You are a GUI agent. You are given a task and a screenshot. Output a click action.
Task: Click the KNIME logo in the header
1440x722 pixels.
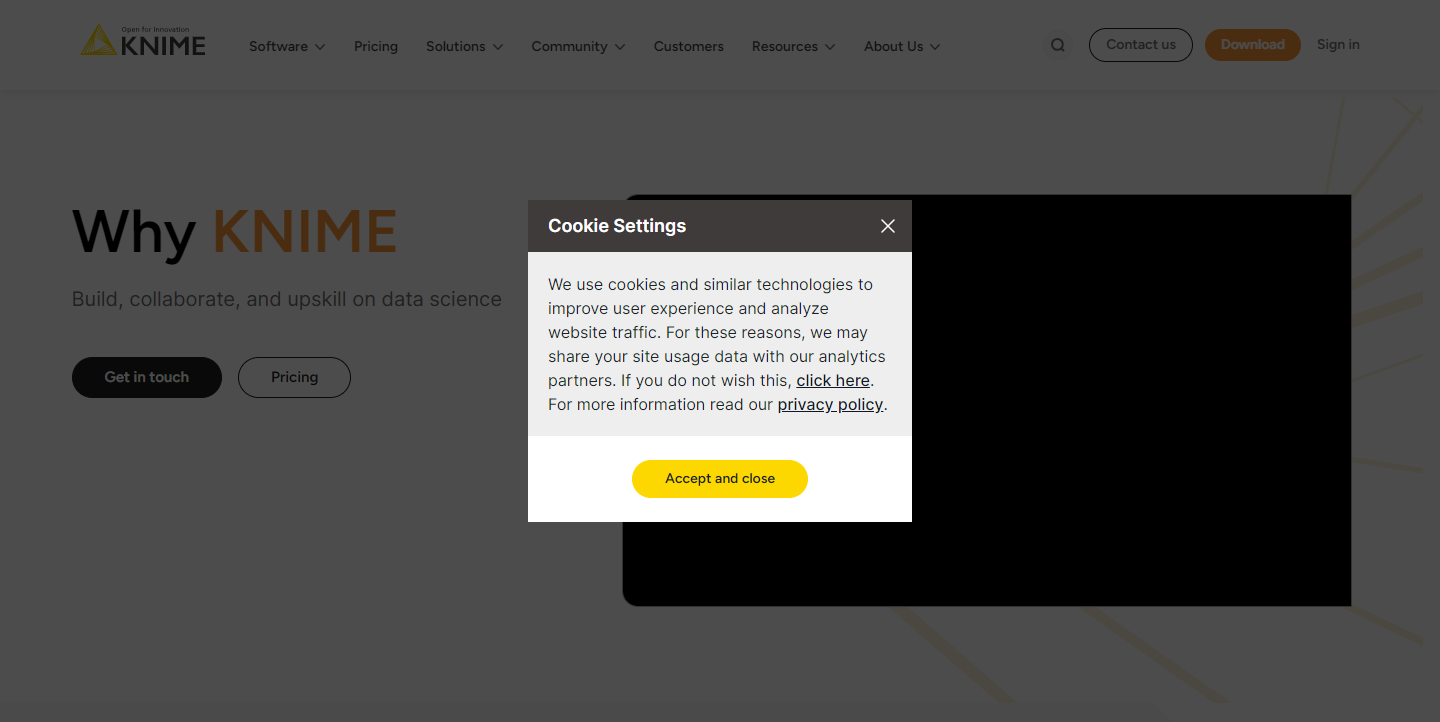point(143,41)
